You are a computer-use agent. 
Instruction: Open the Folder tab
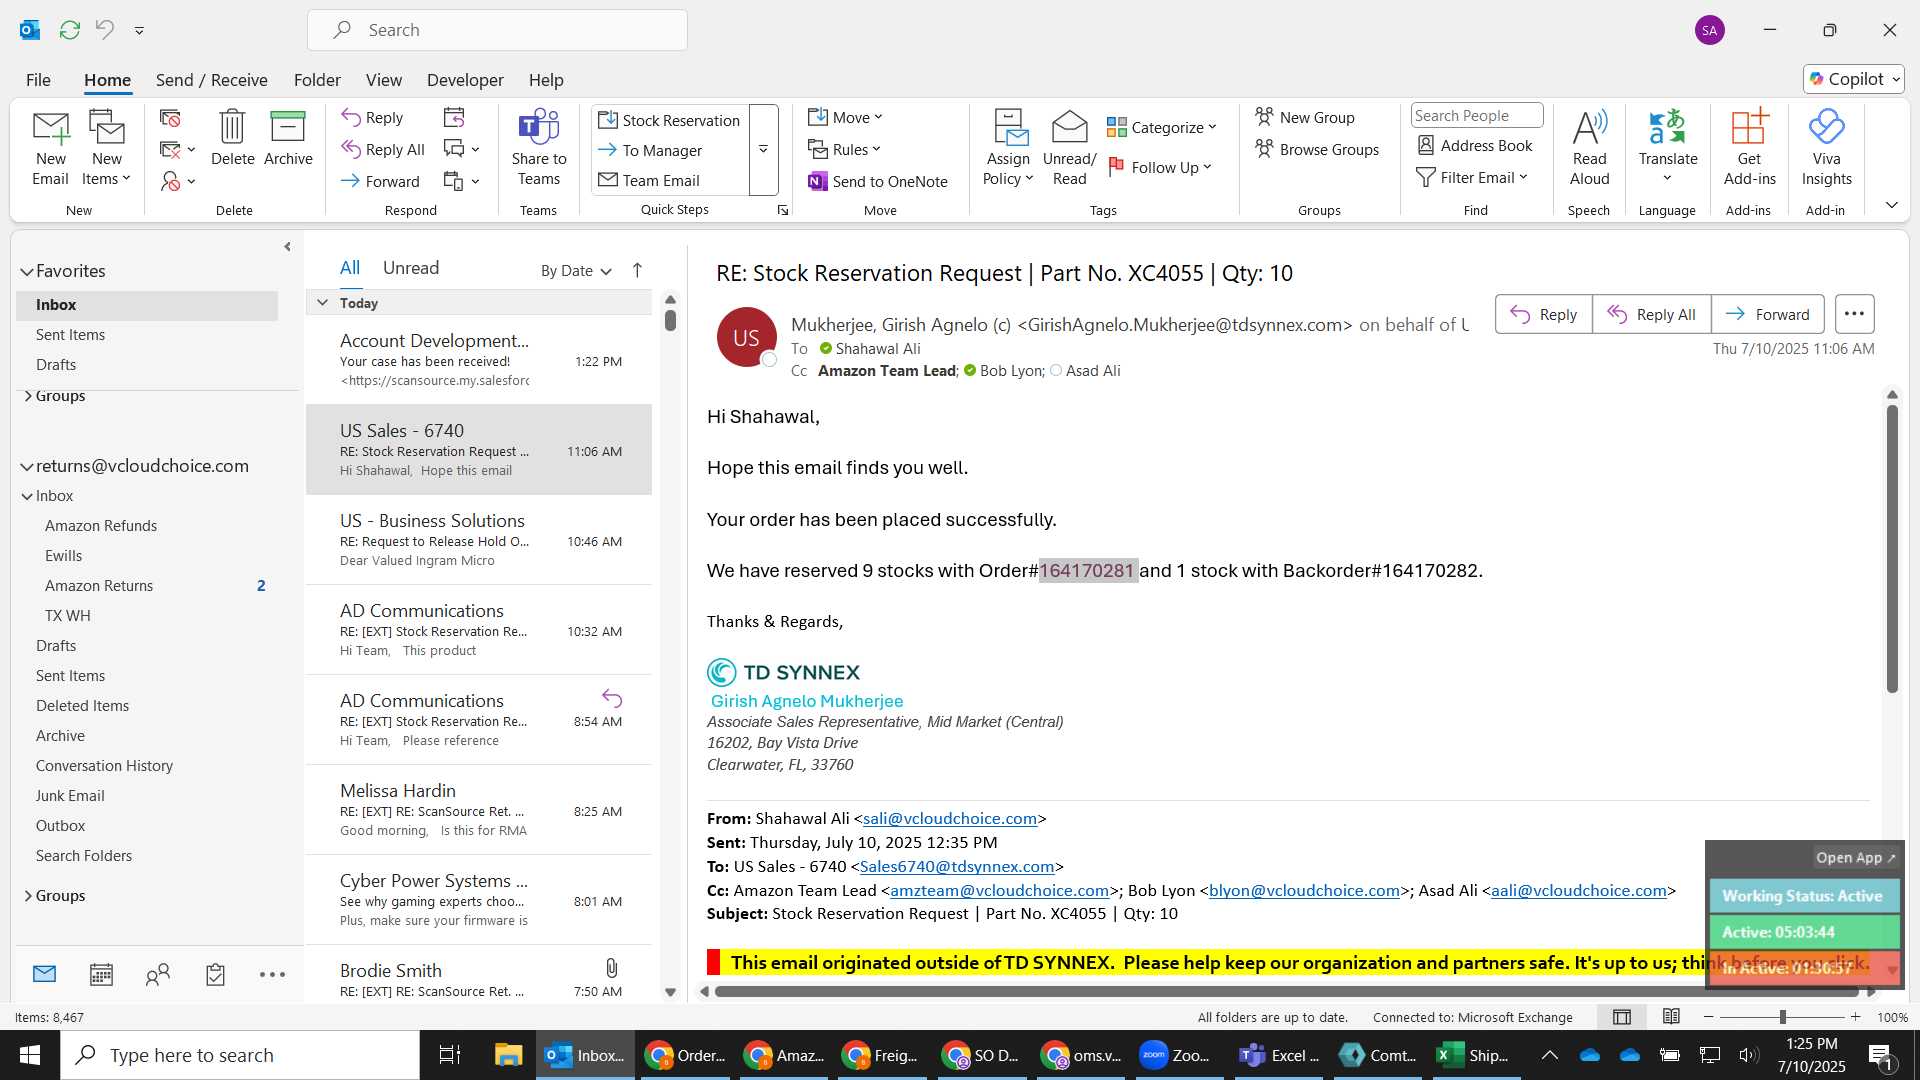pyautogui.click(x=317, y=80)
